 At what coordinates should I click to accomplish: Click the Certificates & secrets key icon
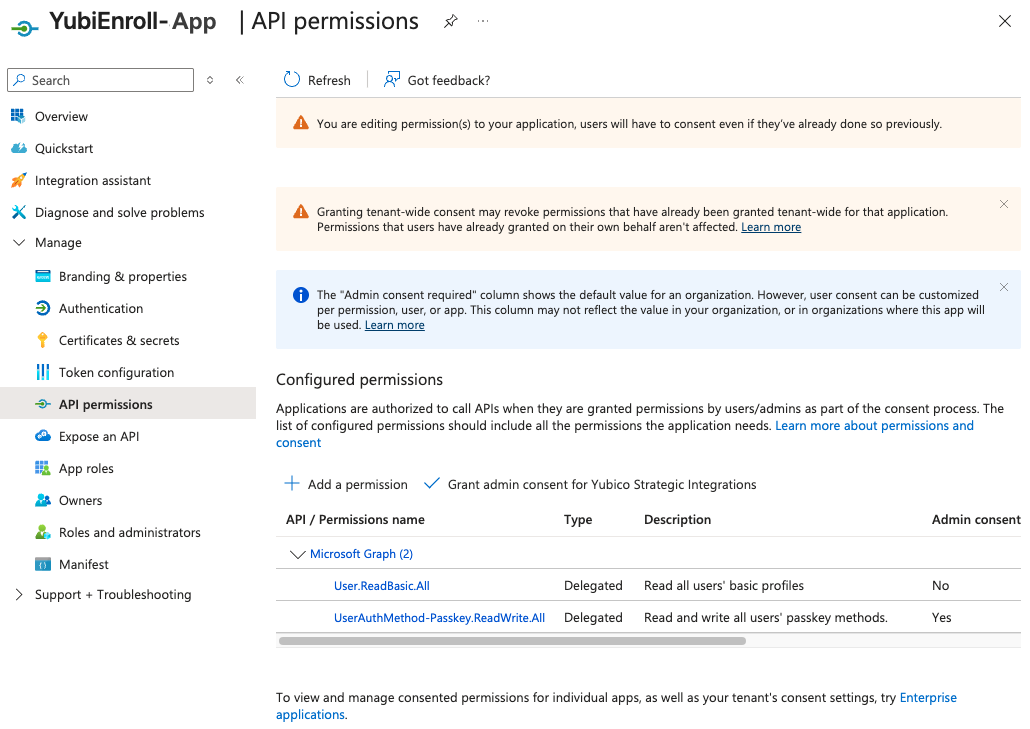[43, 340]
